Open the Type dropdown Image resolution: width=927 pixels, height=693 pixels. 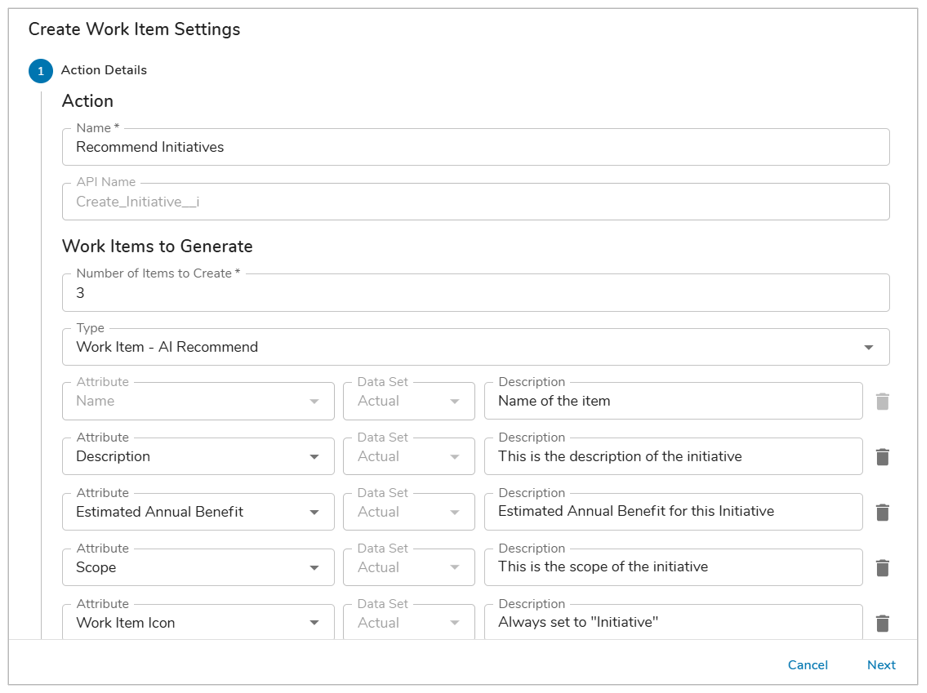click(x=868, y=347)
